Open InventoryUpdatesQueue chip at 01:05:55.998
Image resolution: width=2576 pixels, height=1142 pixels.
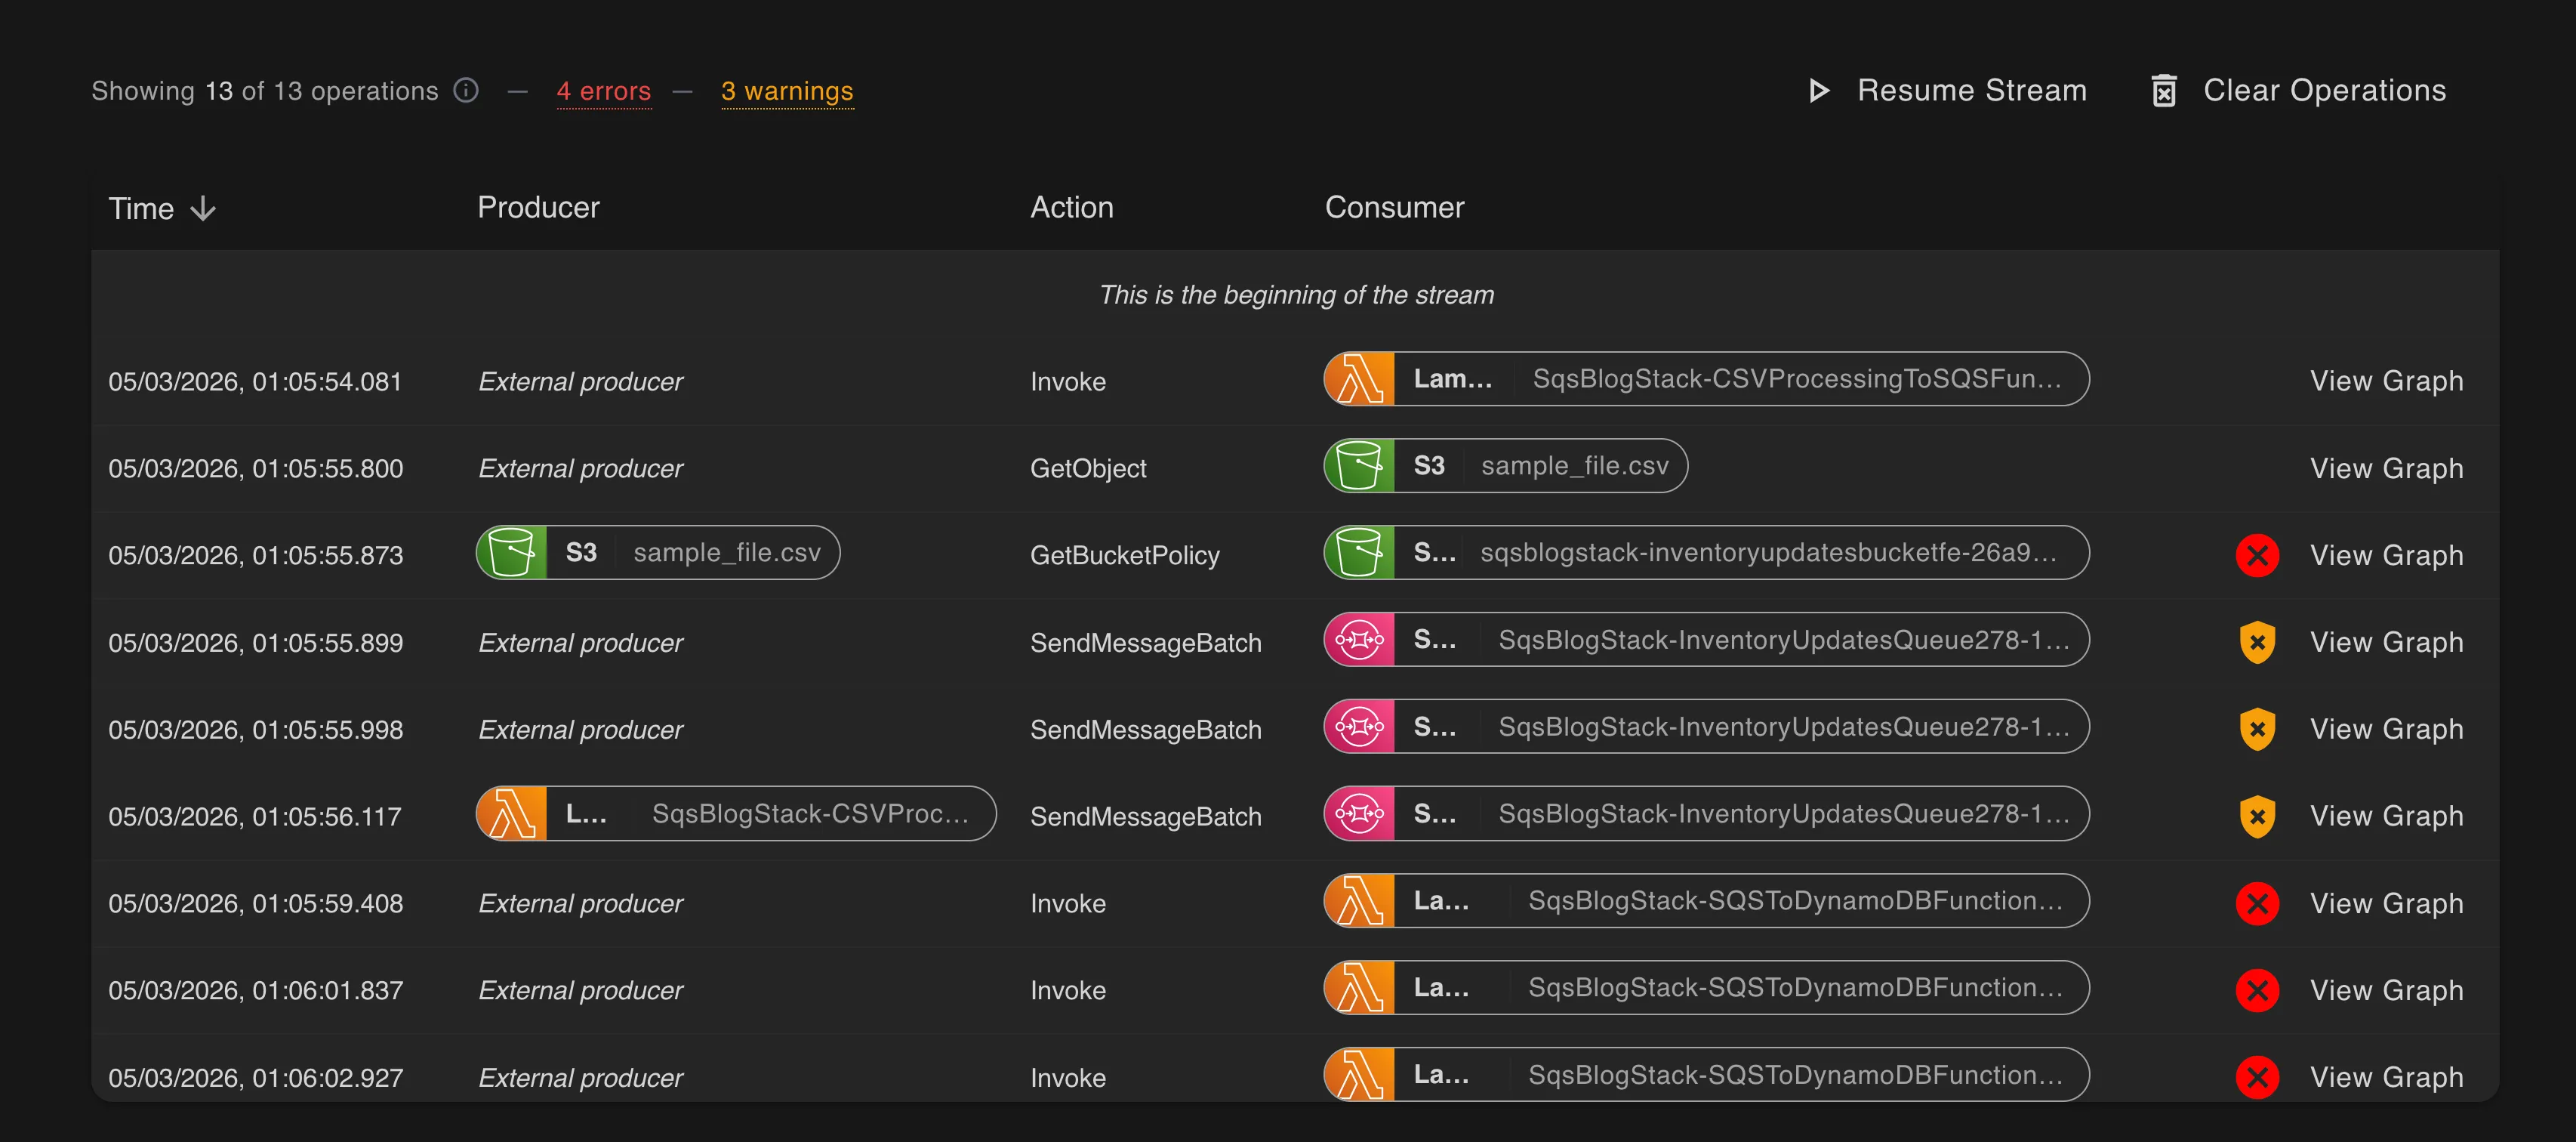click(1706, 727)
